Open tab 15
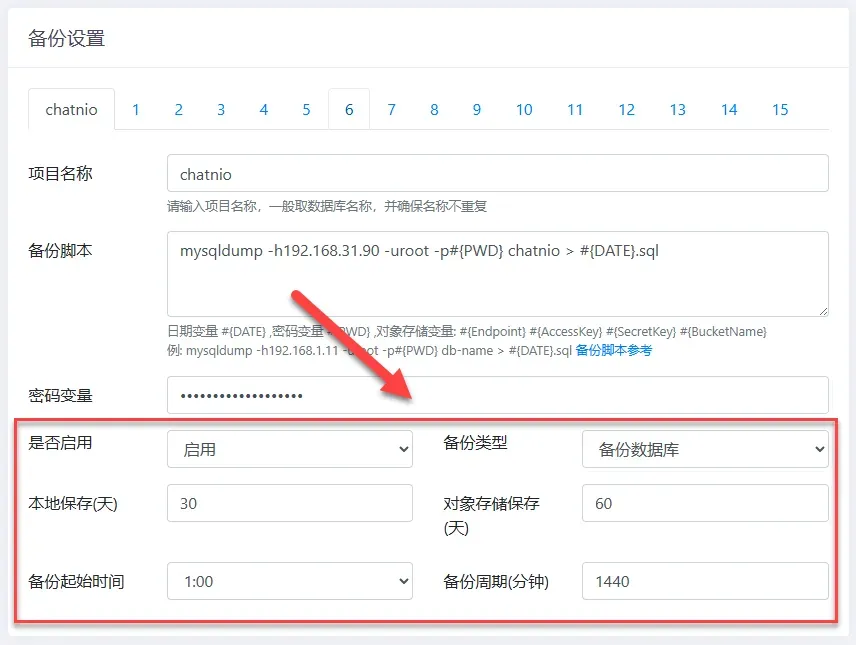Screen dimensions: 856x645 (780, 109)
